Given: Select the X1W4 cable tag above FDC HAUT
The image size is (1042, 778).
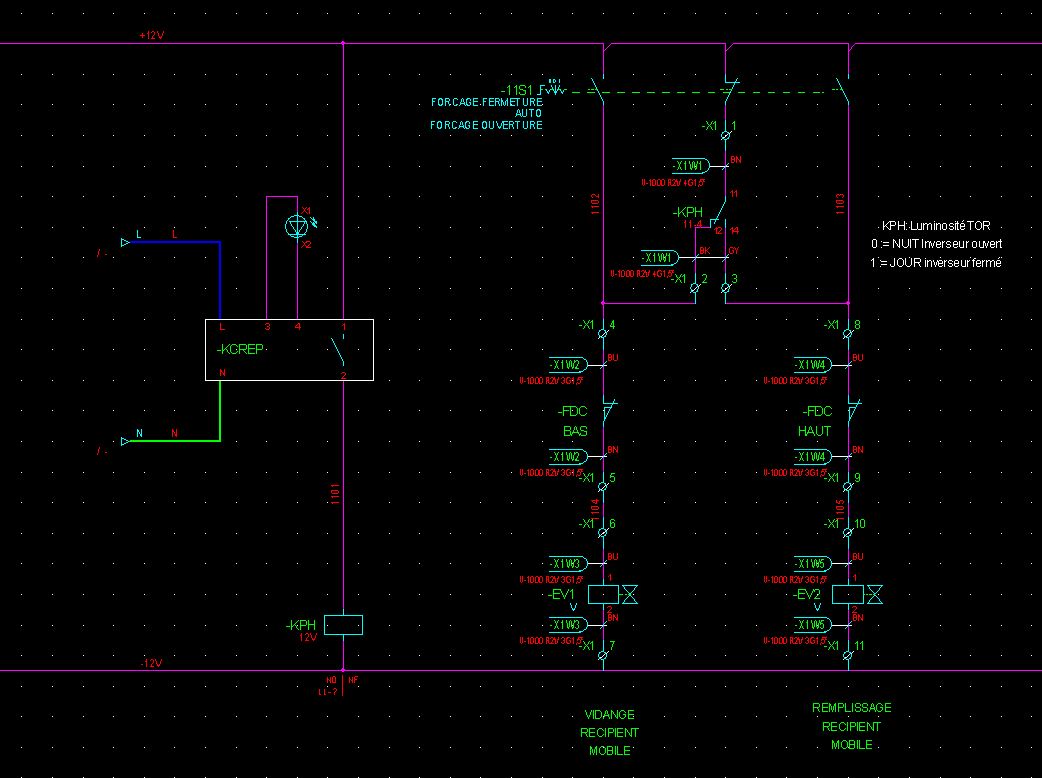Looking at the screenshot, I should [810, 364].
